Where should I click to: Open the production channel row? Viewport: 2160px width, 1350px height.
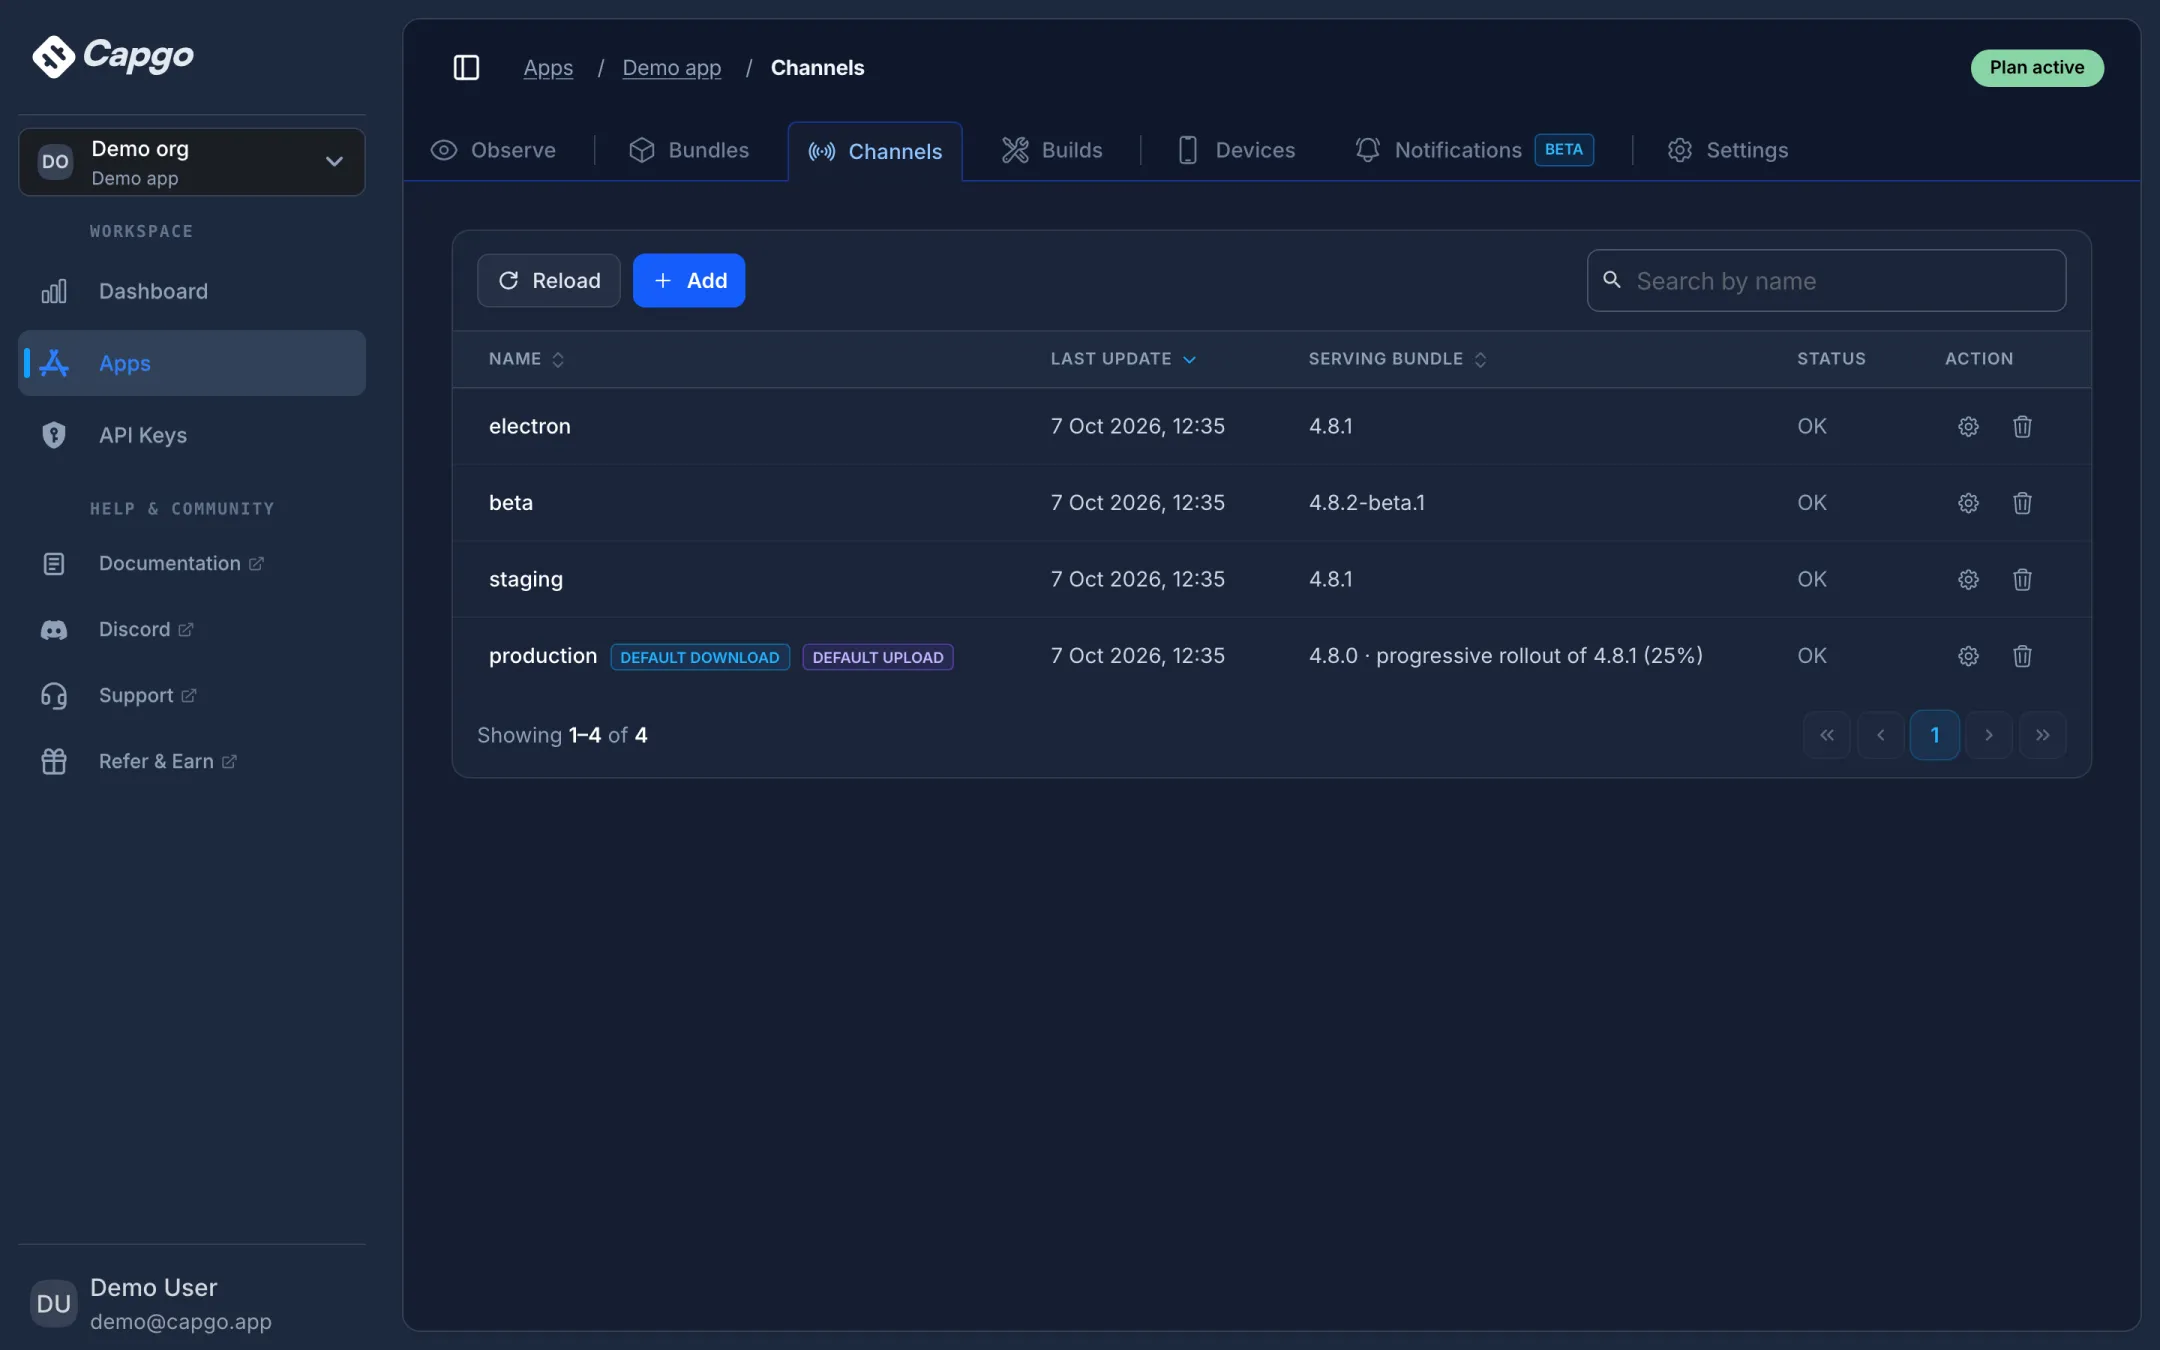1272,656
